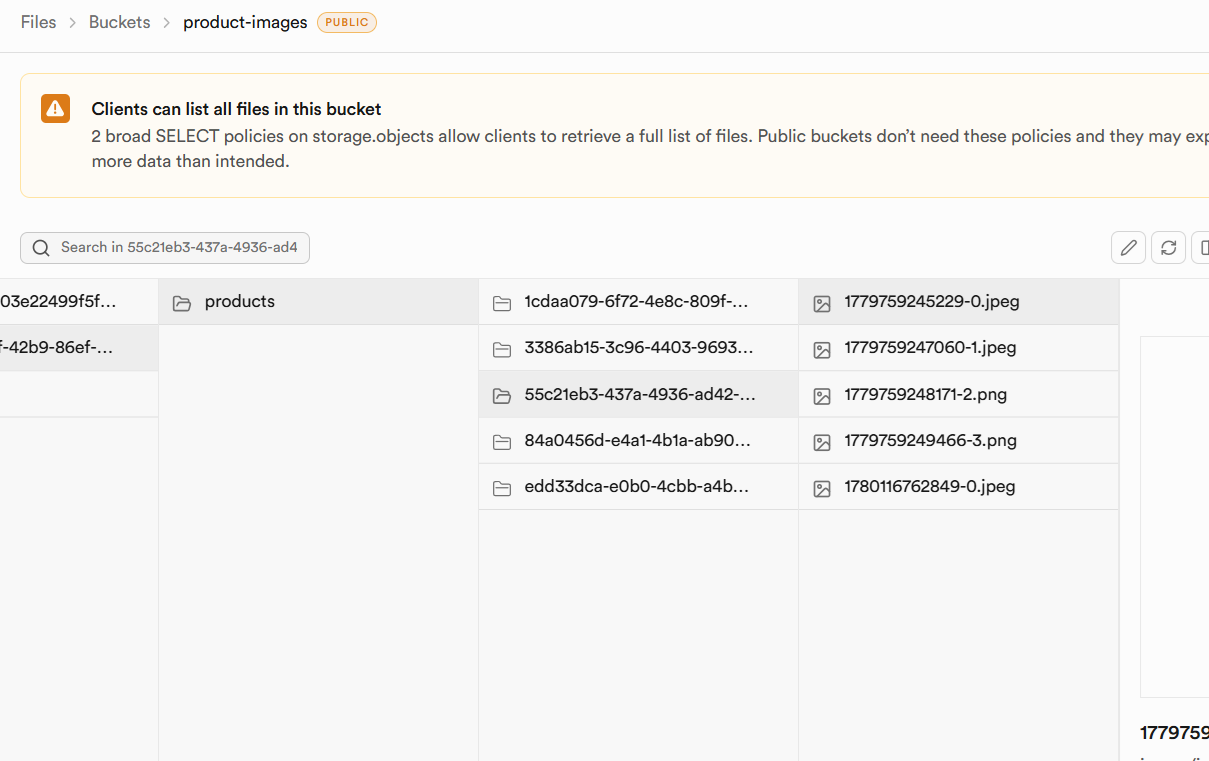Screen dimensions: 1209x761
Task: Open Buckets breadcrumb link
Action: pos(119,22)
